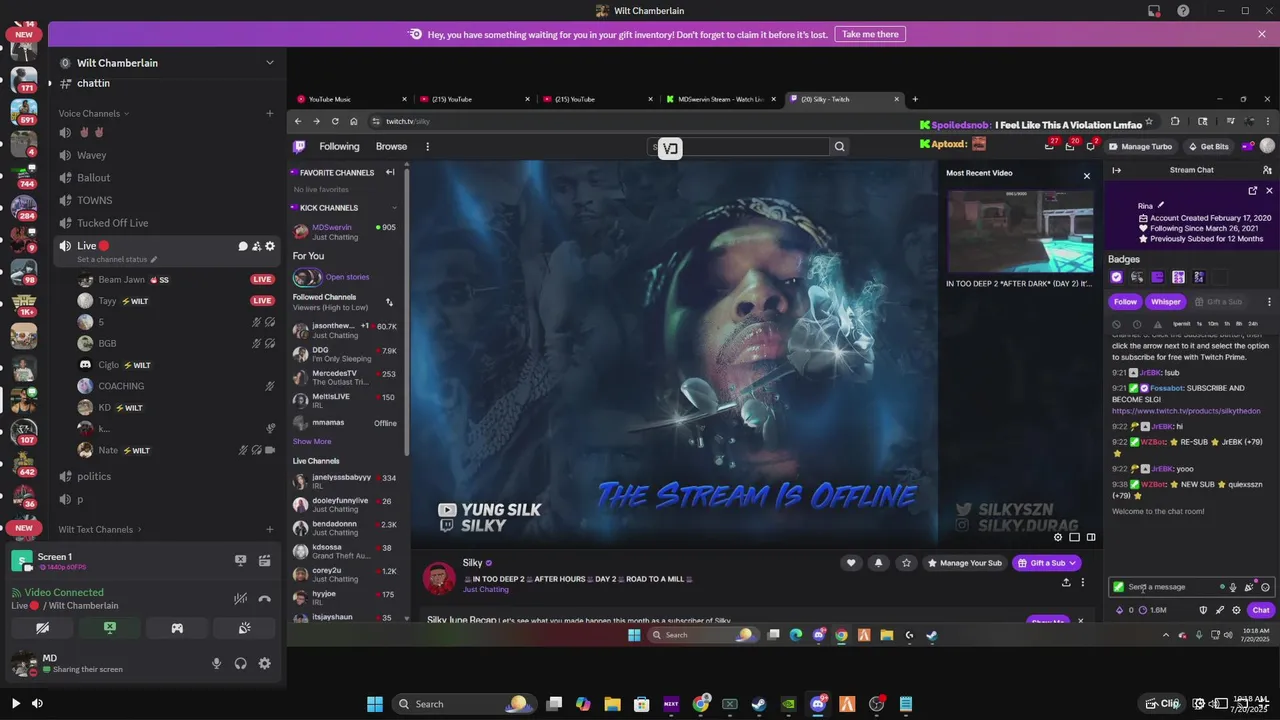This screenshot has height=720, width=1280.
Task: Open the video player settings gear
Action: (x=1058, y=537)
